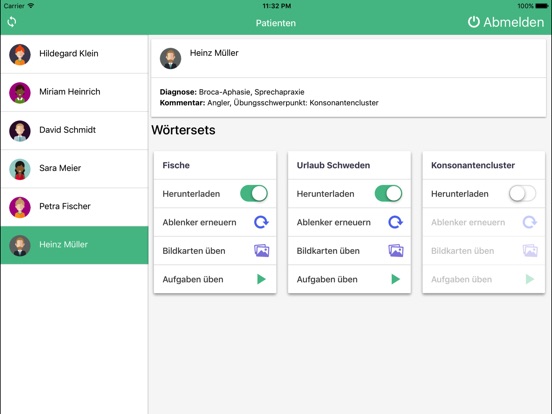Click Petra Fischer's avatar
The image size is (552, 414).
pyautogui.click(x=20, y=207)
